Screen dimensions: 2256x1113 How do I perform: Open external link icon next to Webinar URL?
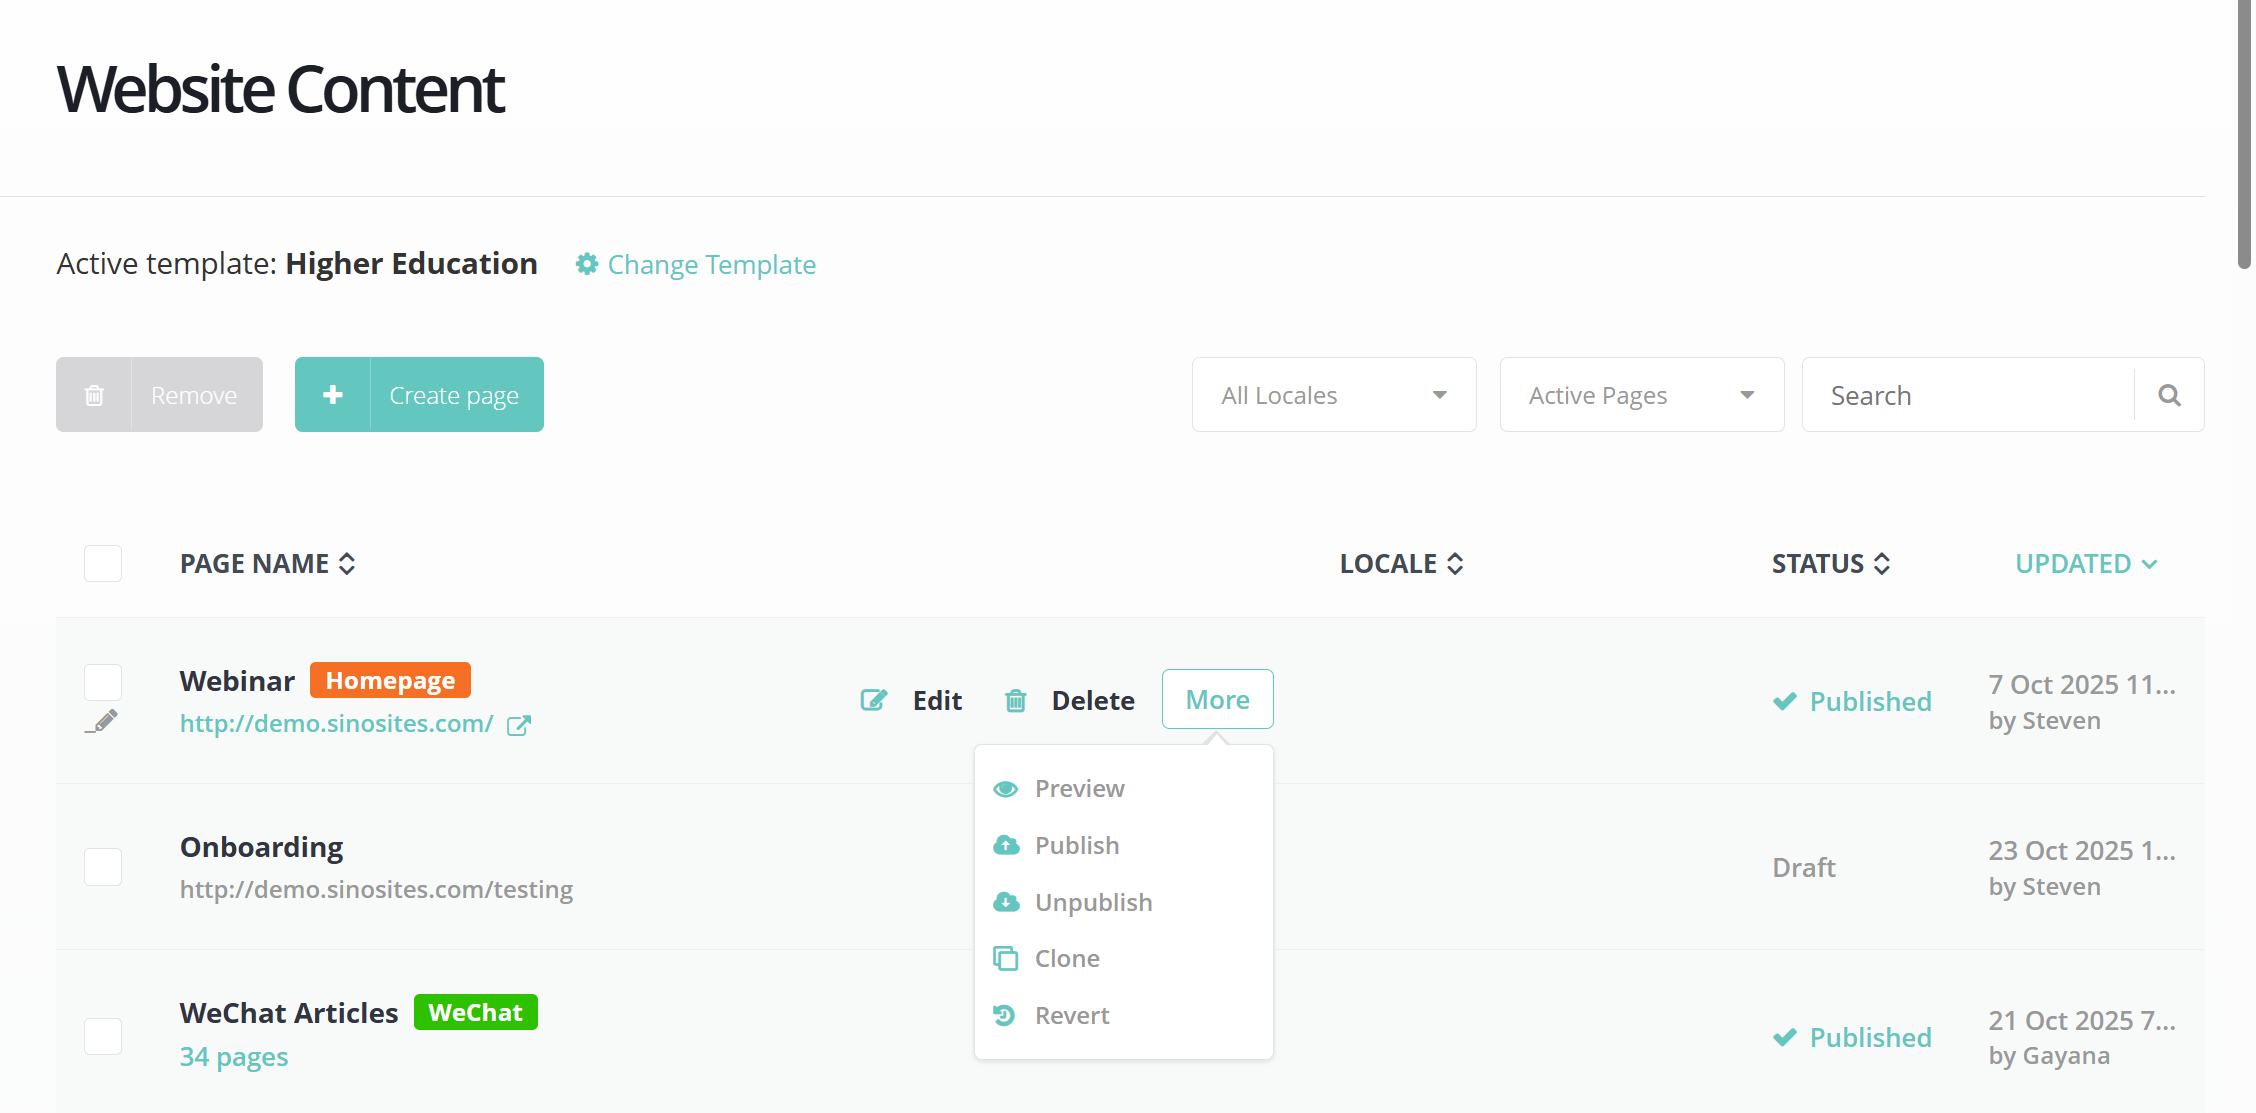519,725
